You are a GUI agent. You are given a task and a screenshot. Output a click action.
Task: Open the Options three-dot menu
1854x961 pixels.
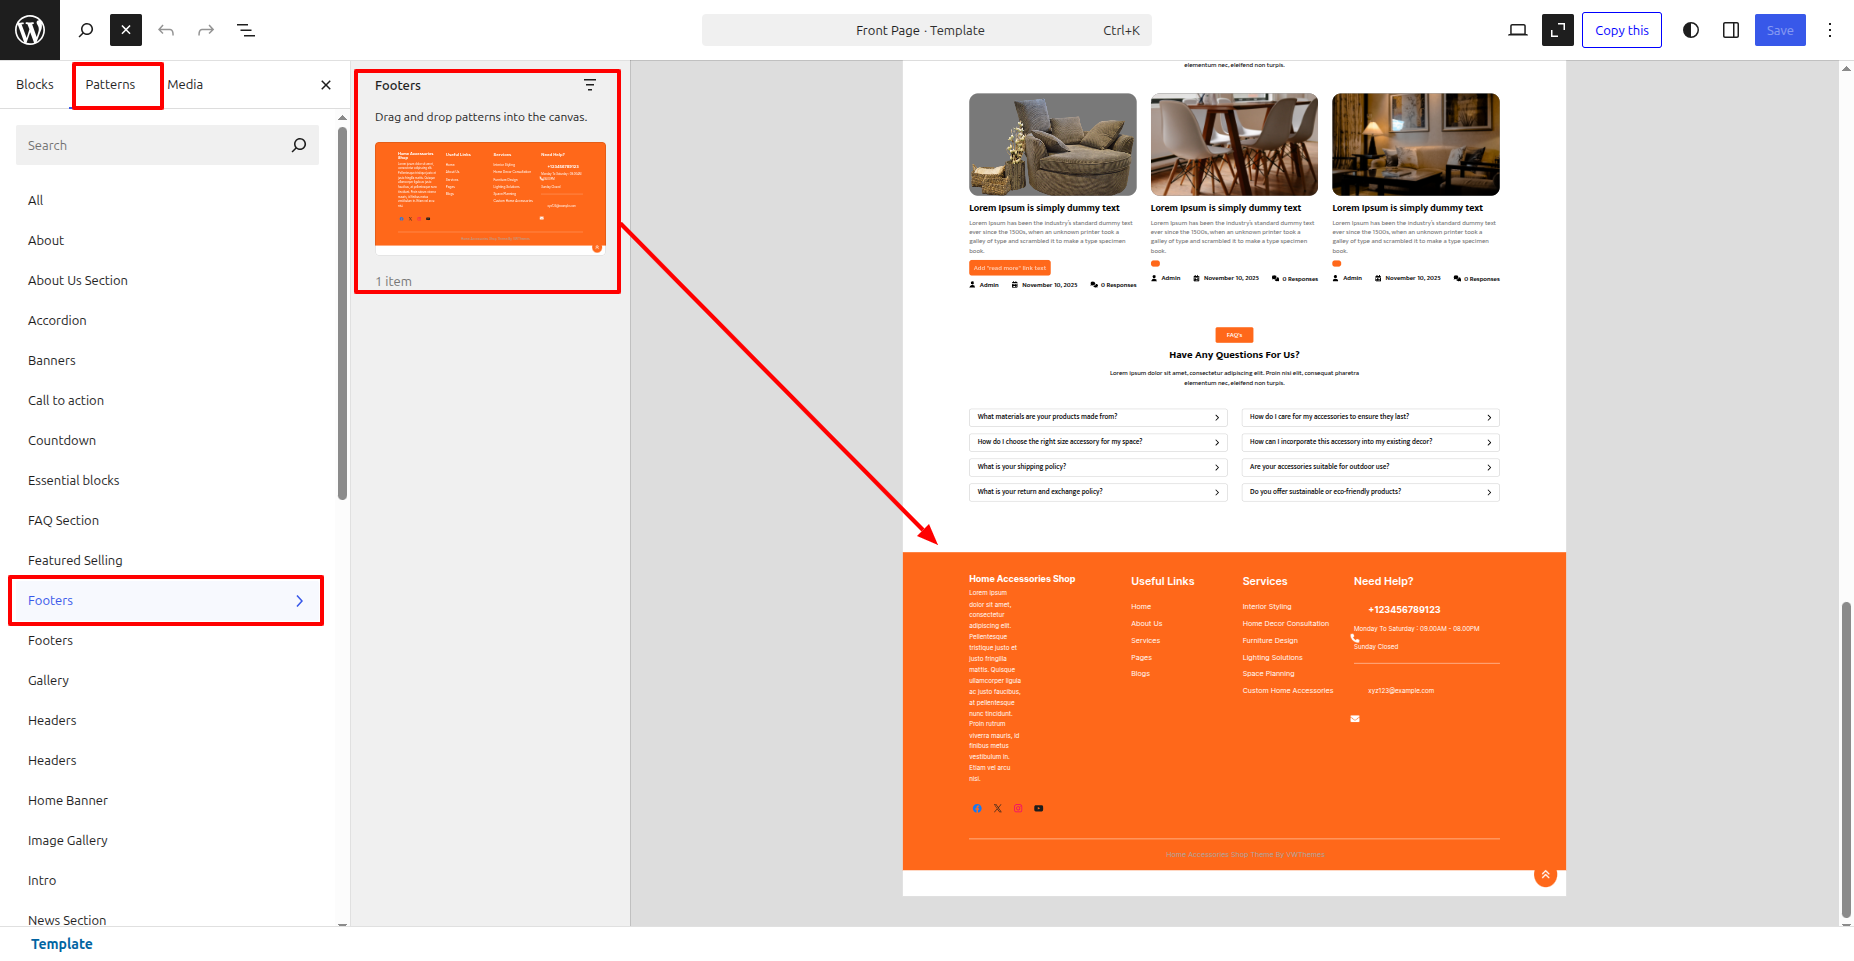point(1830,30)
